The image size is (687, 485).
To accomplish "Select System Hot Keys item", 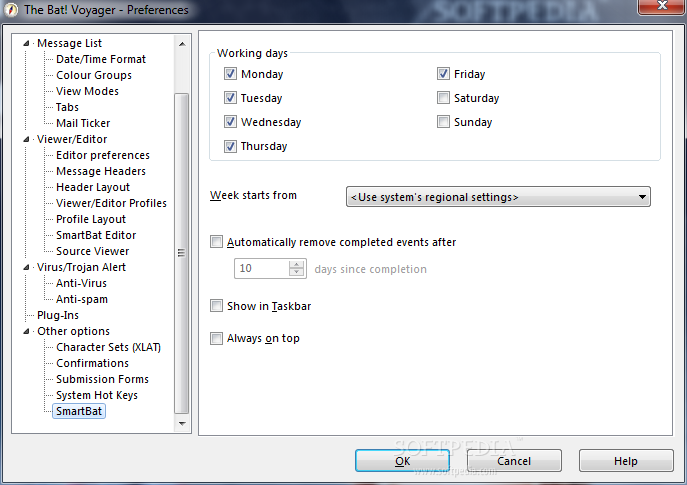I will point(96,395).
